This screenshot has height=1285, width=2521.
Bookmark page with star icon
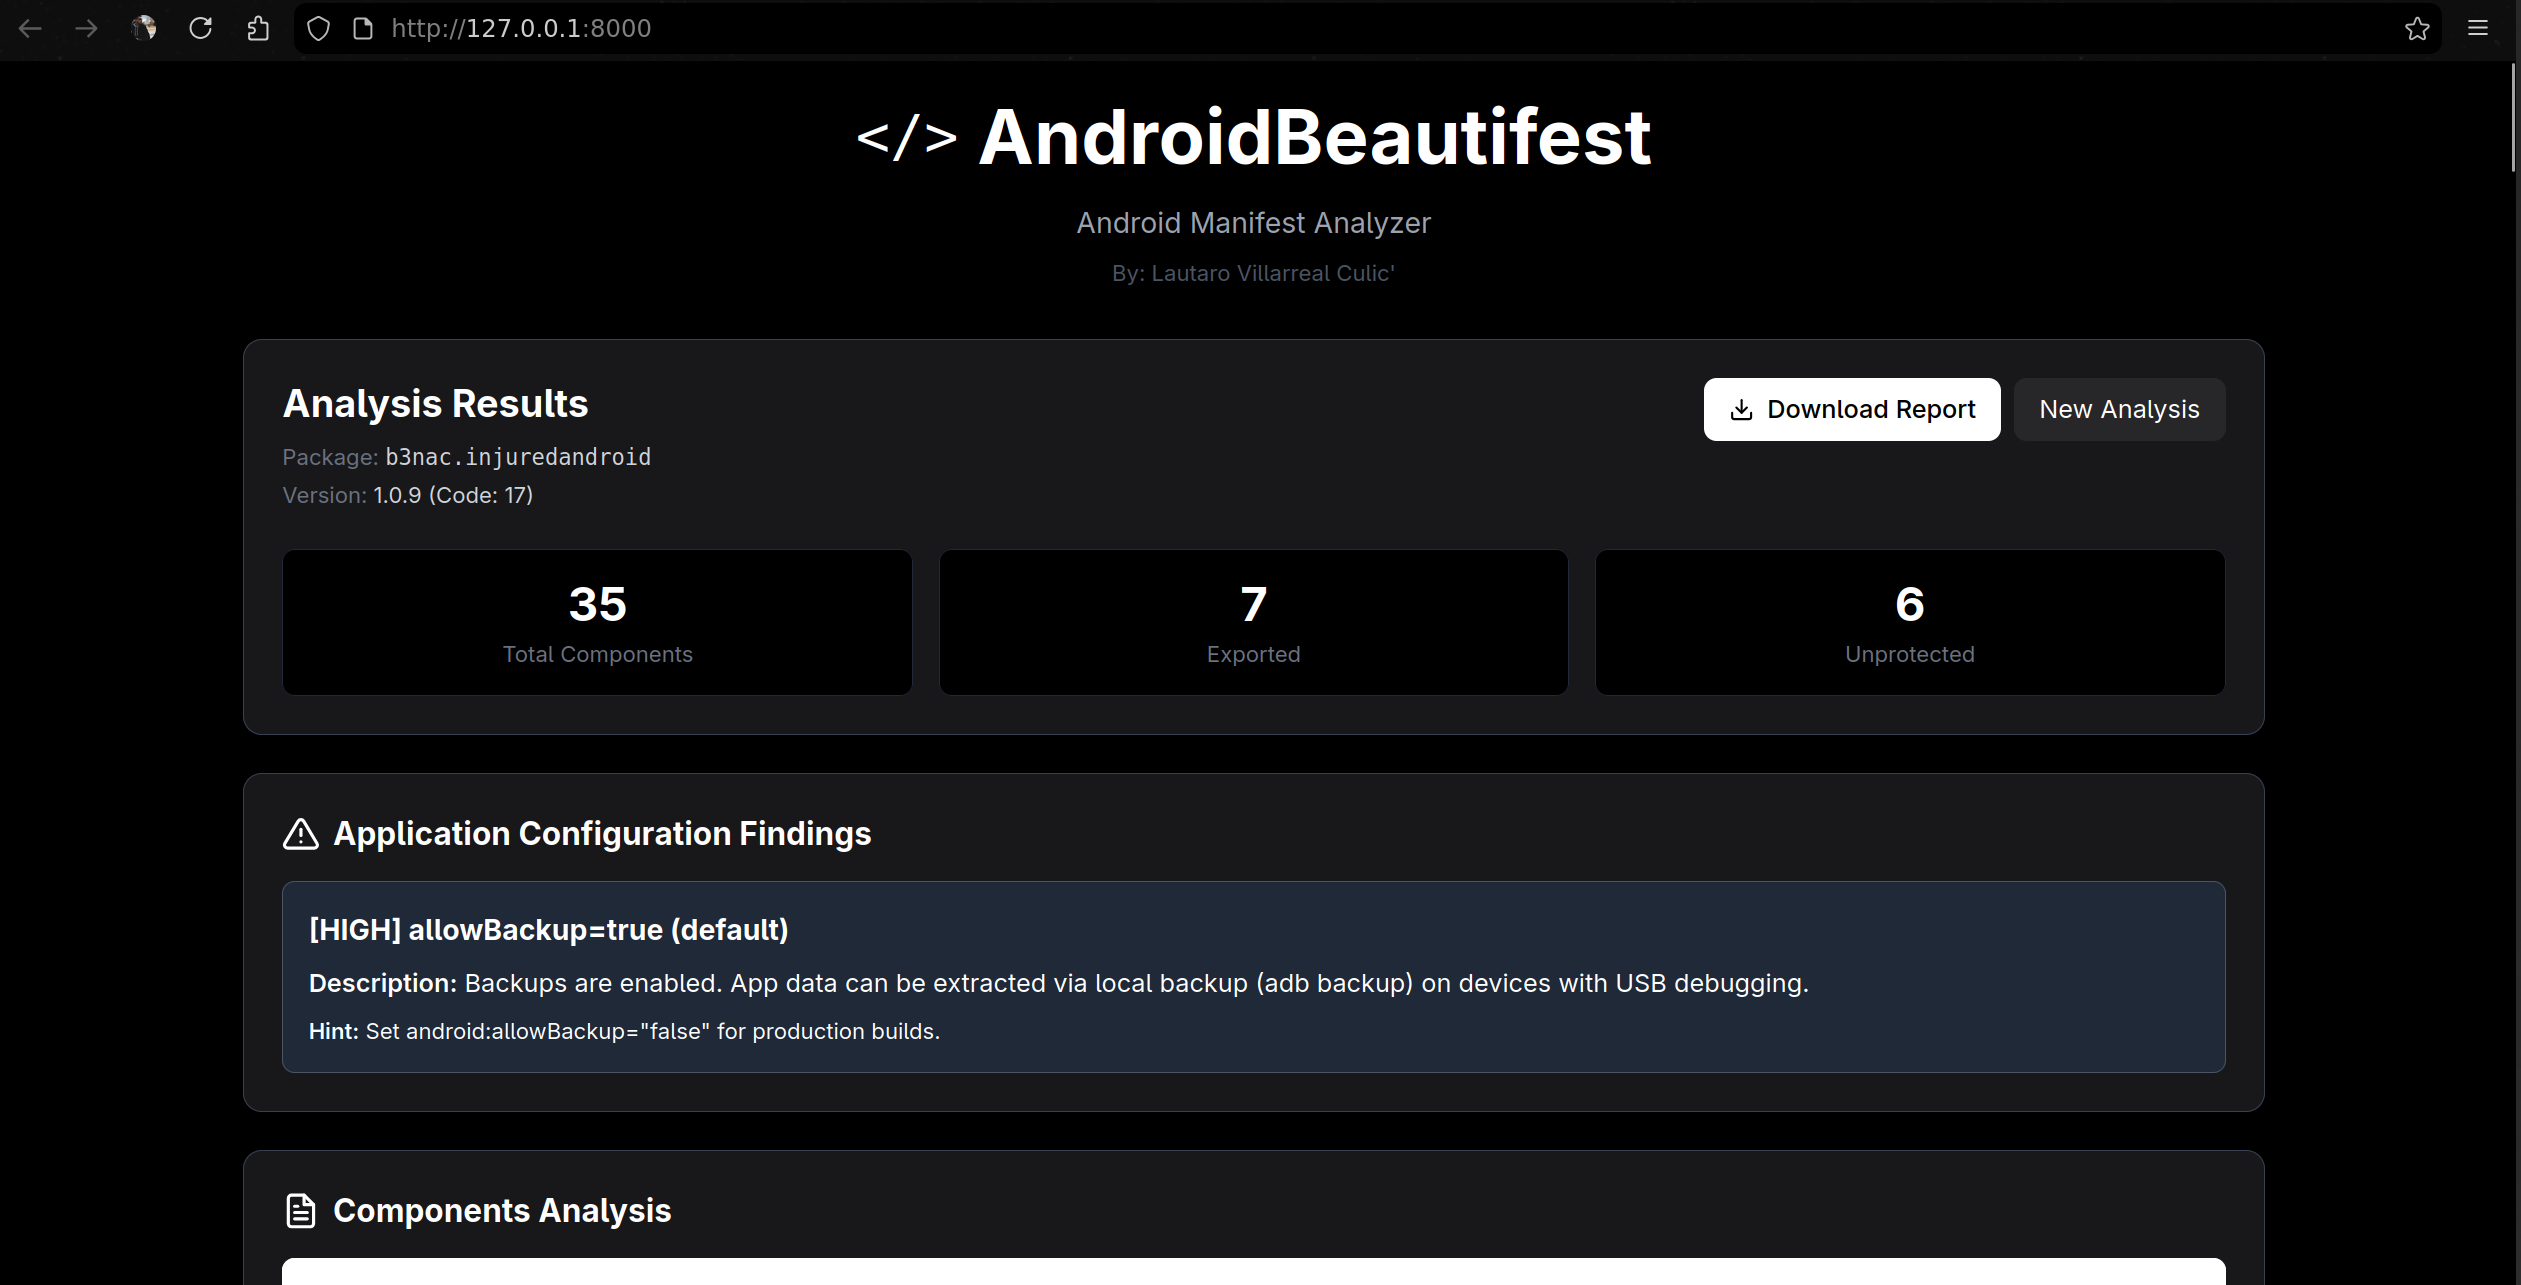2417,29
